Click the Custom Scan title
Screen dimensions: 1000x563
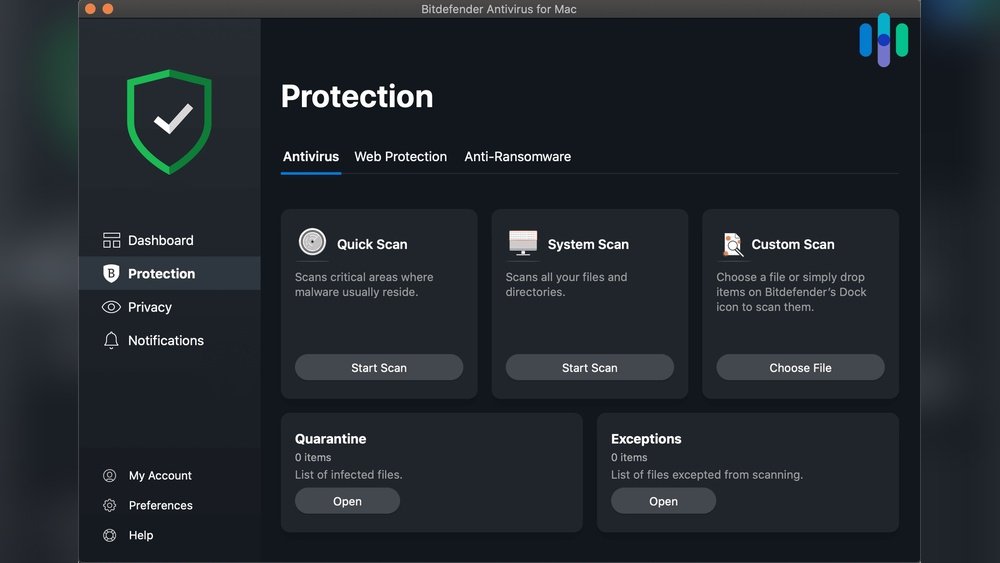[x=793, y=244]
